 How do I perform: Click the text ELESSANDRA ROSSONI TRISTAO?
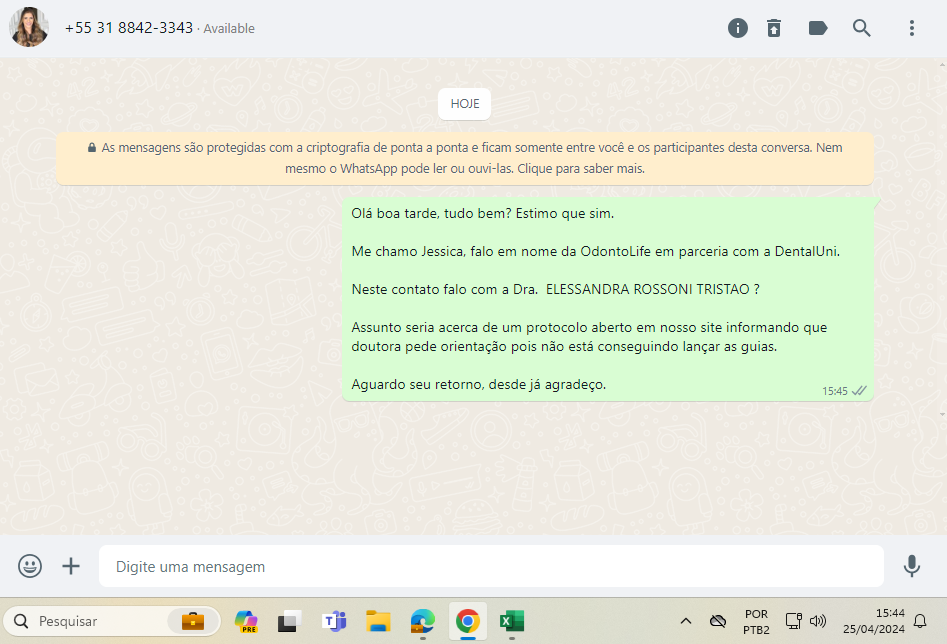(x=647, y=289)
